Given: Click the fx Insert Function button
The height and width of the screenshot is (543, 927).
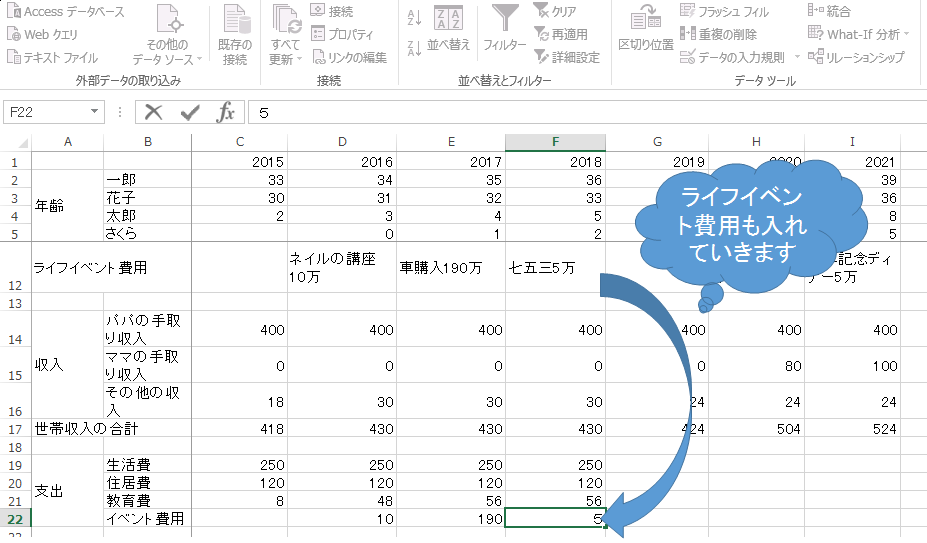Looking at the screenshot, I should coord(226,112).
